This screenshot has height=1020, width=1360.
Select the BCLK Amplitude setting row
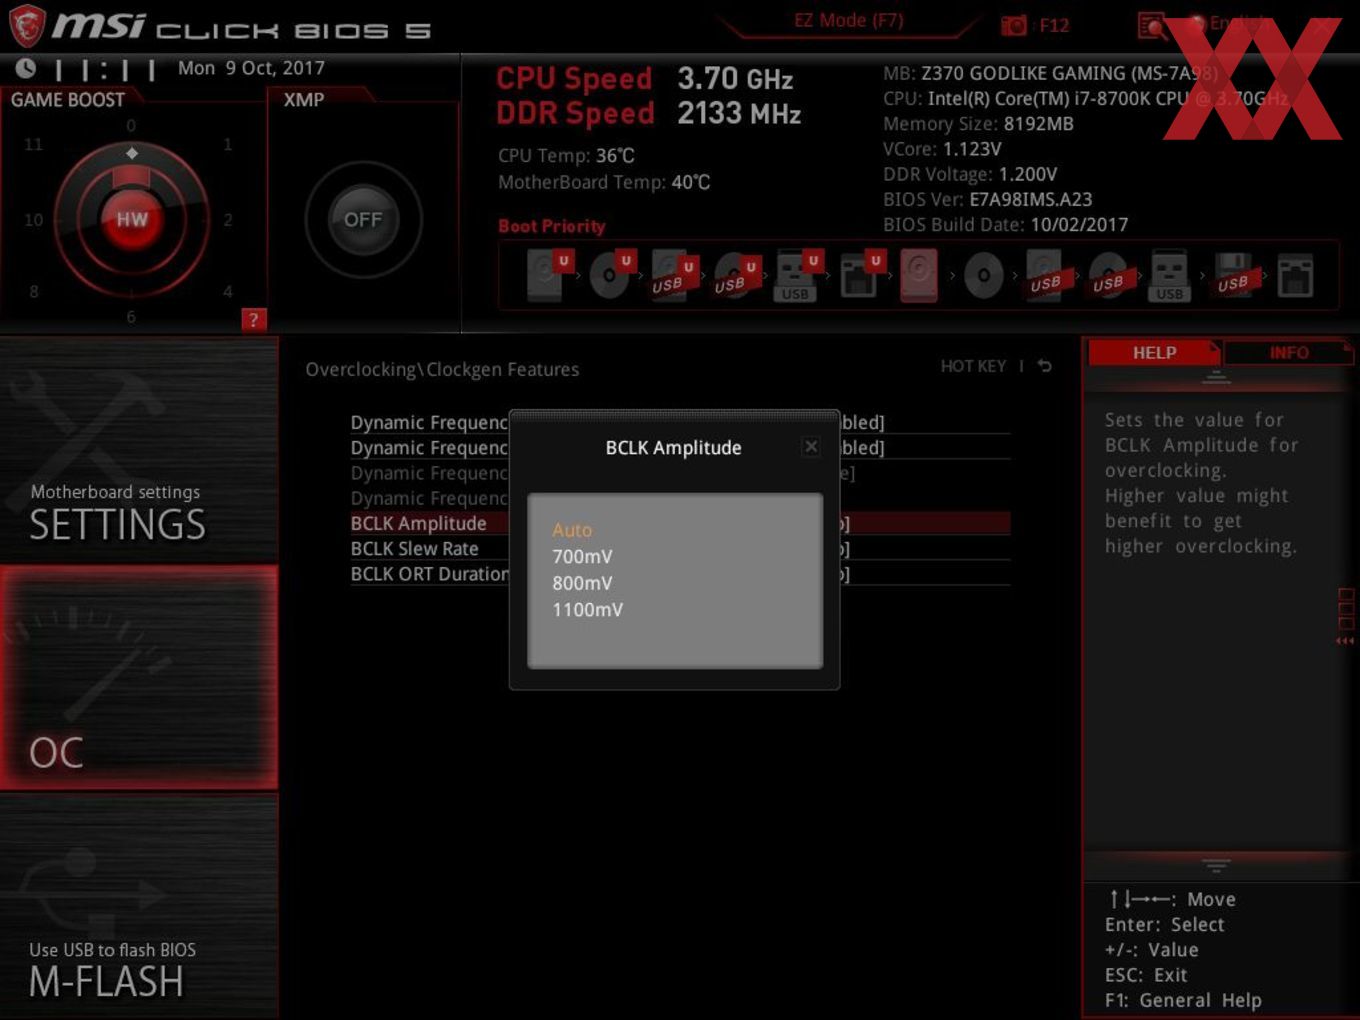click(680, 523)
